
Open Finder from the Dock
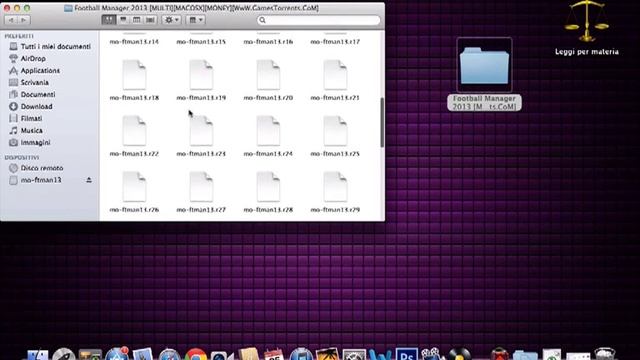38,355
